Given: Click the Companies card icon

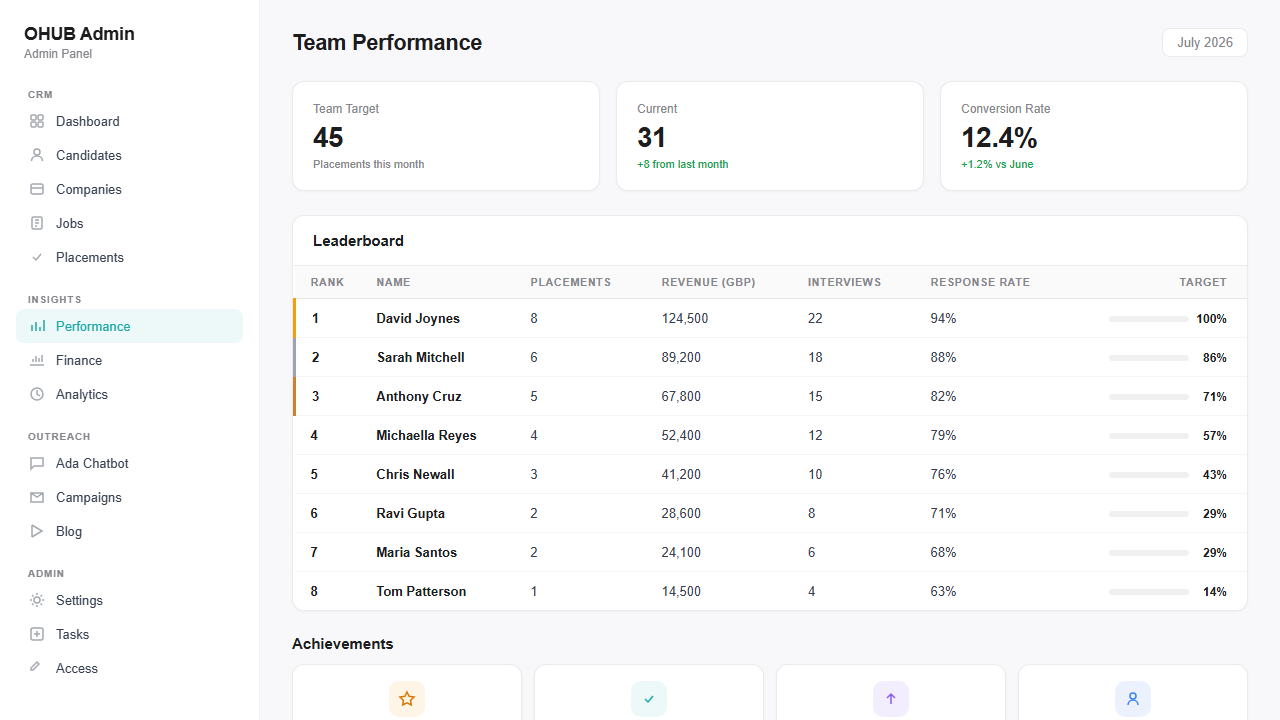Looking at the screenshot, I should pyautogui.click(x=37, y=189).
